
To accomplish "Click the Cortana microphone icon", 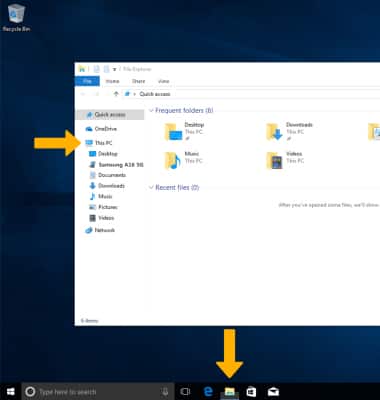I will (165, 392).
